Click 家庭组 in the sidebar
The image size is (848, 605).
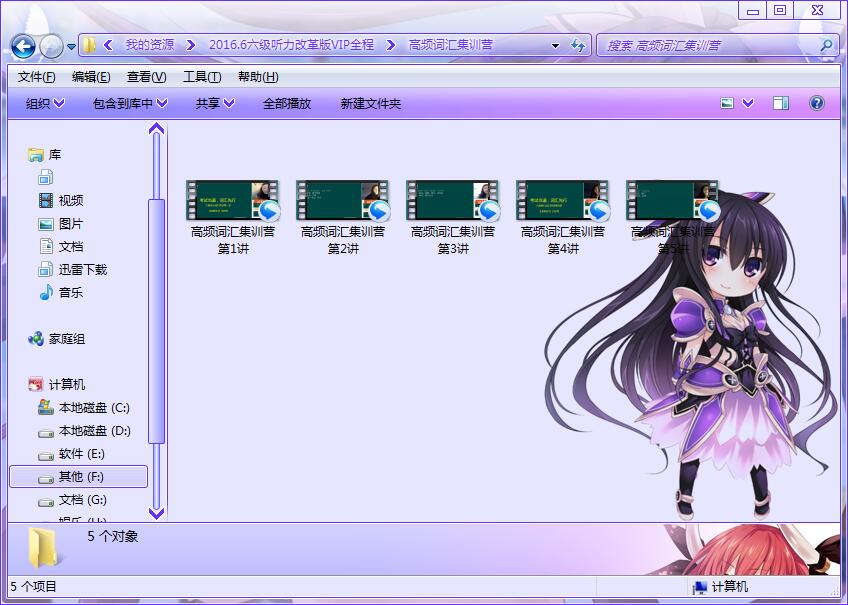tap(66, 339)
